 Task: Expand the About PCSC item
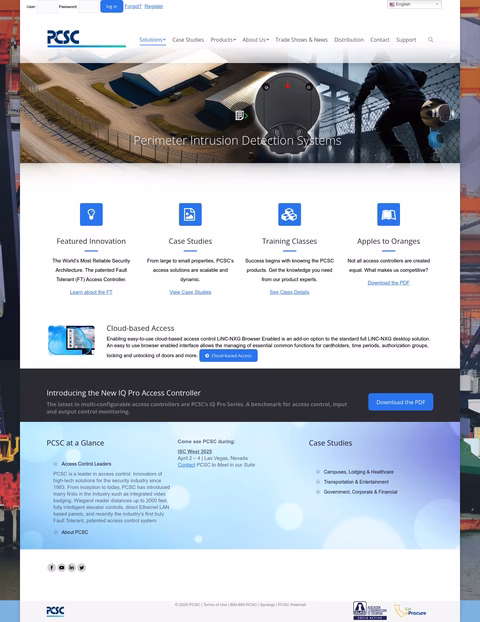coord(75,532)
